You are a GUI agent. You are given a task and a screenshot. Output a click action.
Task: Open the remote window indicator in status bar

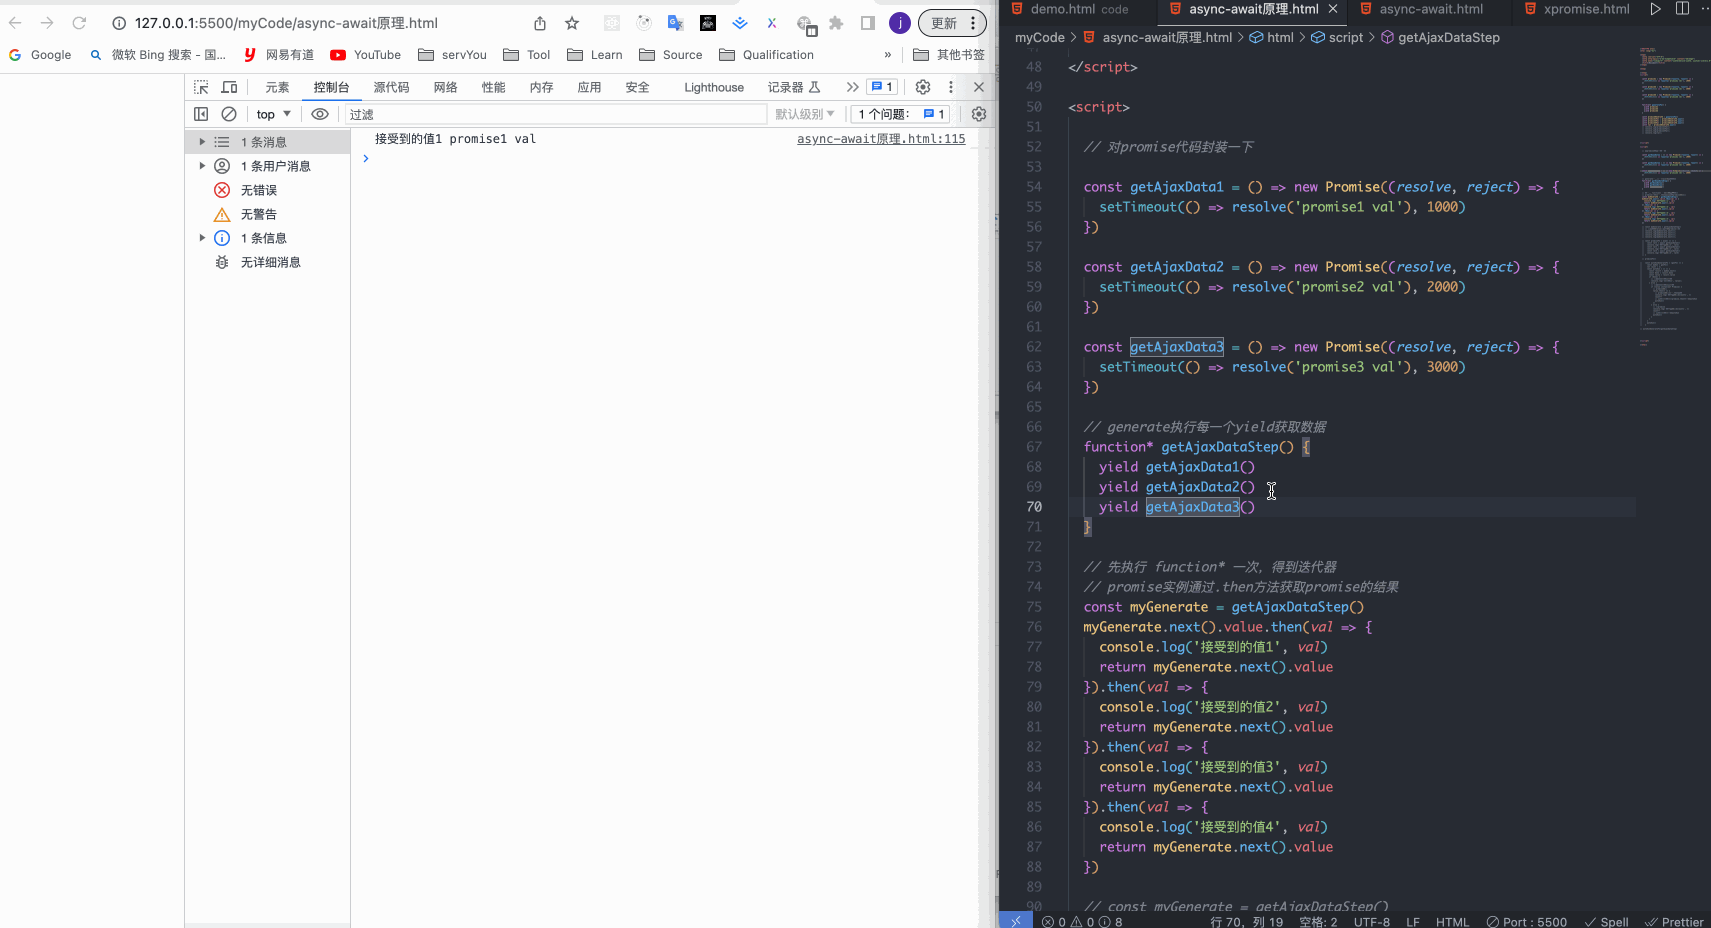point(1016,921)
